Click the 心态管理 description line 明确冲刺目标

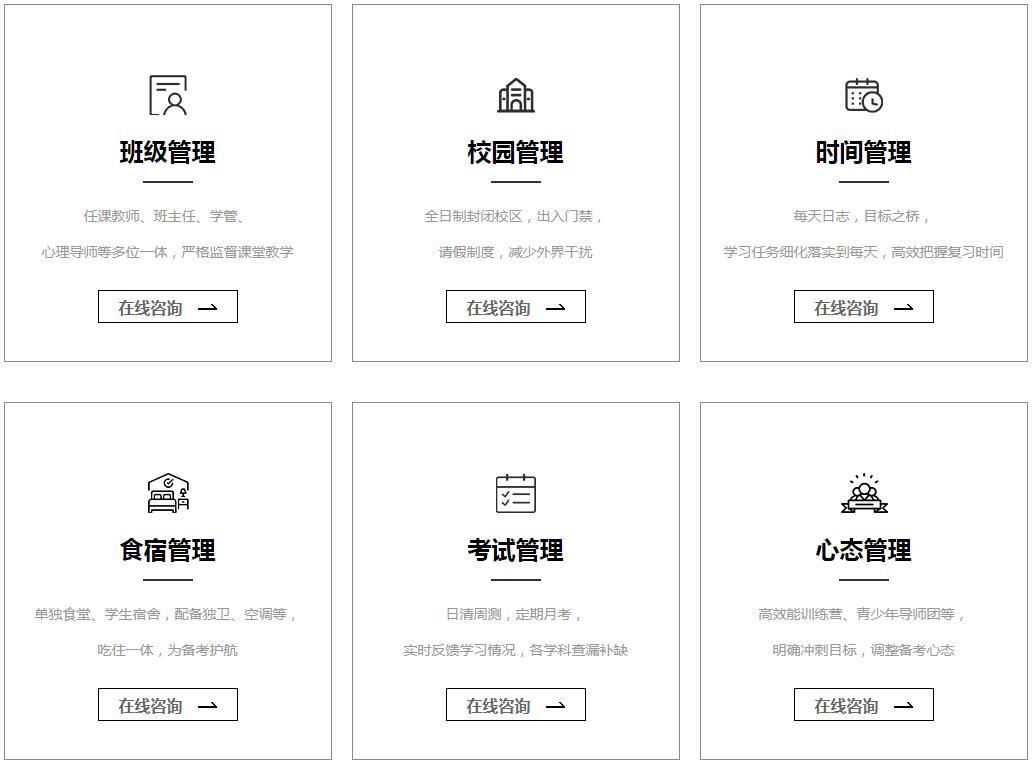pos(863,650)
